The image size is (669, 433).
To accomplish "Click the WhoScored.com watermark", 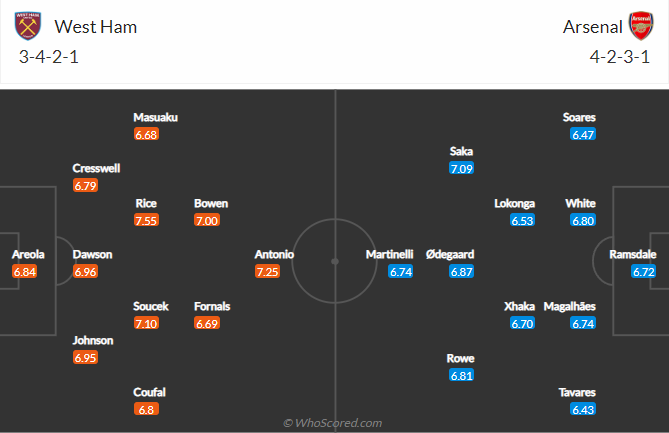I will pos(333,424).
